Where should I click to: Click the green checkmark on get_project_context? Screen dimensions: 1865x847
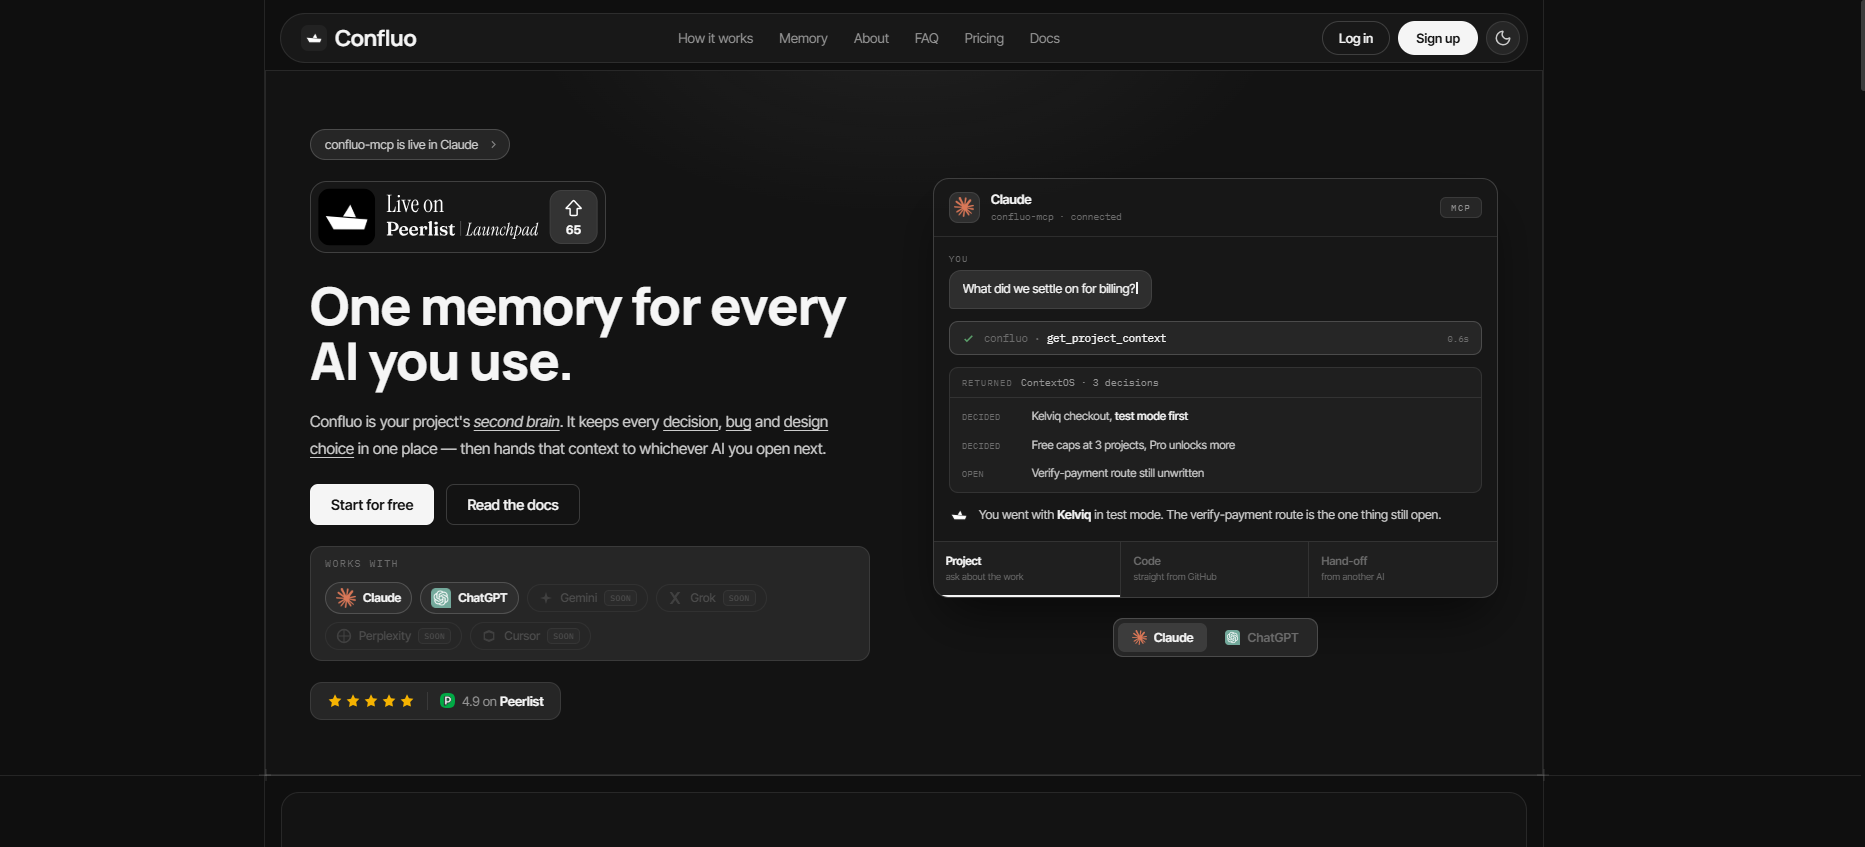(x=968, y=339)
